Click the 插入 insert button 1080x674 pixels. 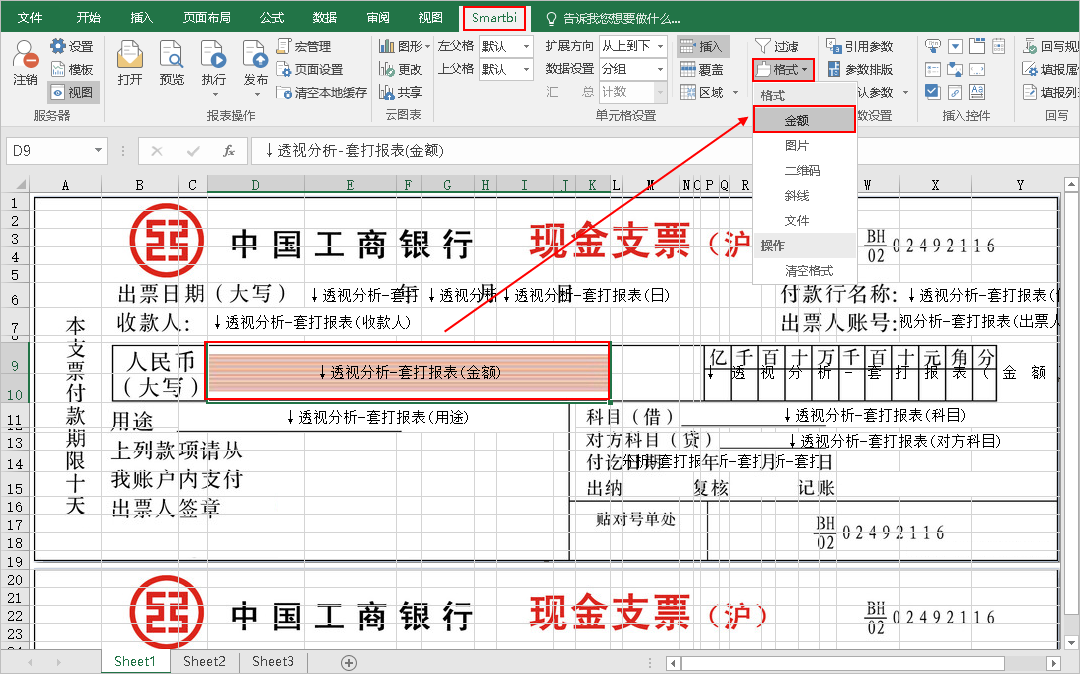coord(701,46)
